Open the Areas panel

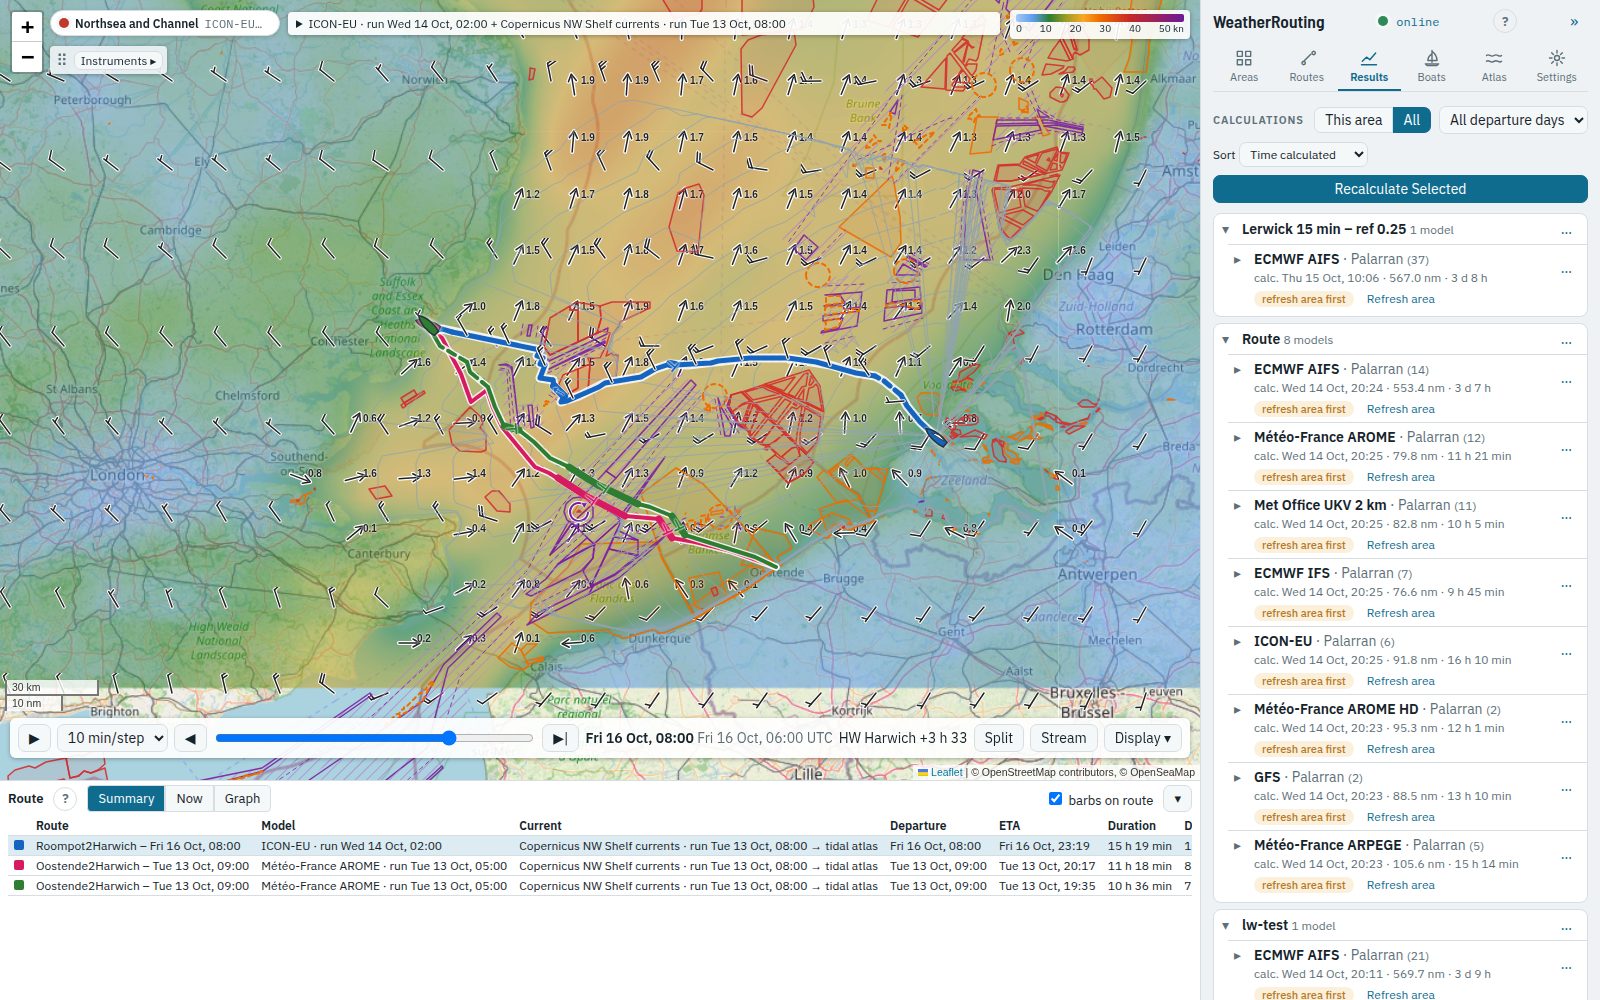coord(1244,66)
